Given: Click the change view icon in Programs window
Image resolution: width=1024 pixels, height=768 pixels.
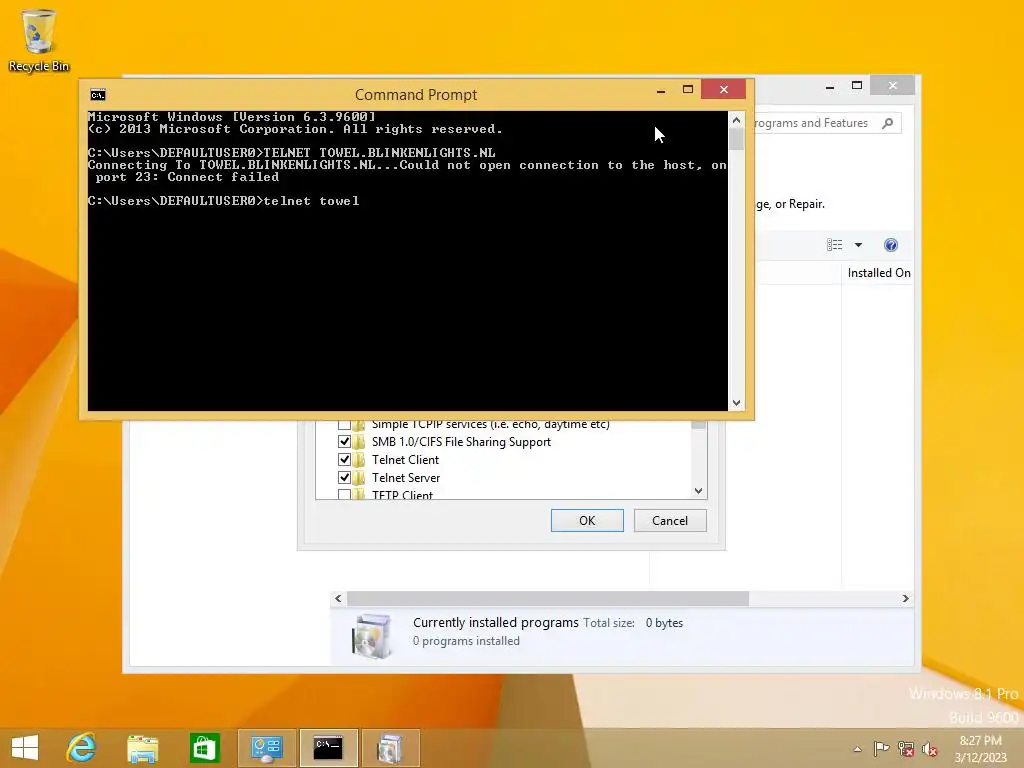Looking at the screenshot, I should click(835, 245).
